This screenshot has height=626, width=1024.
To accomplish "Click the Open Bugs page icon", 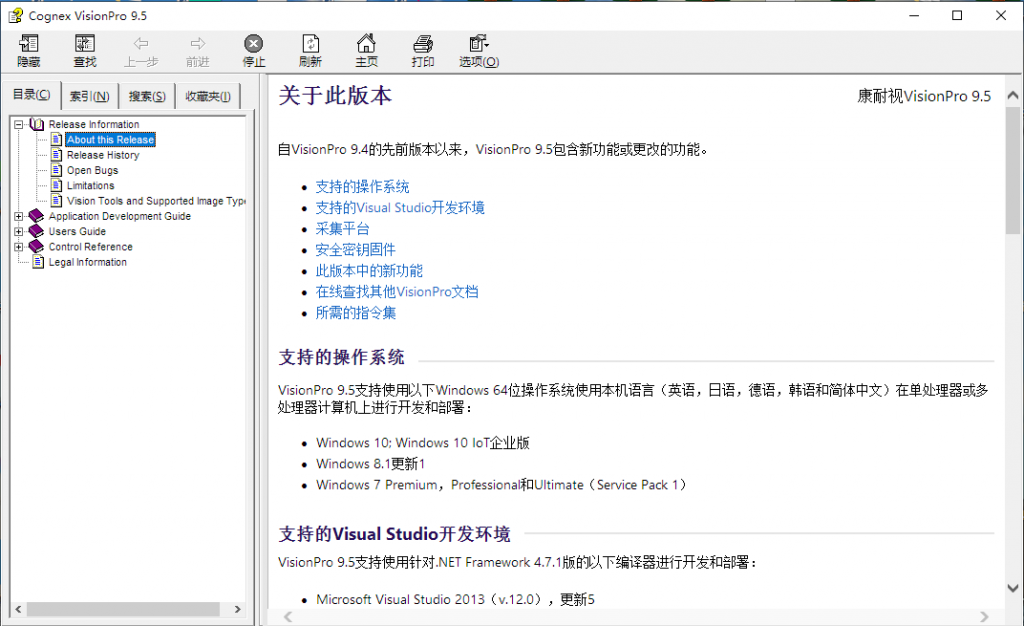I will pyautogui.click(x=57, y=170).
